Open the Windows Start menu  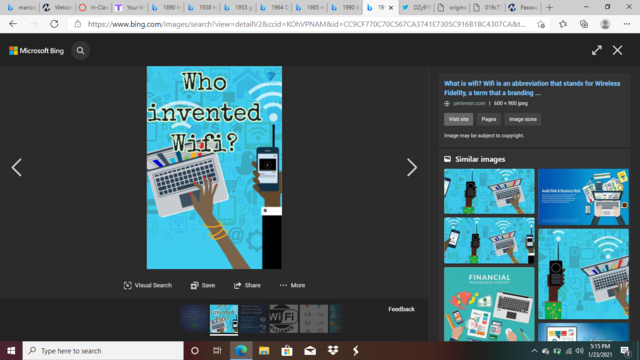(x=11, y=351)
